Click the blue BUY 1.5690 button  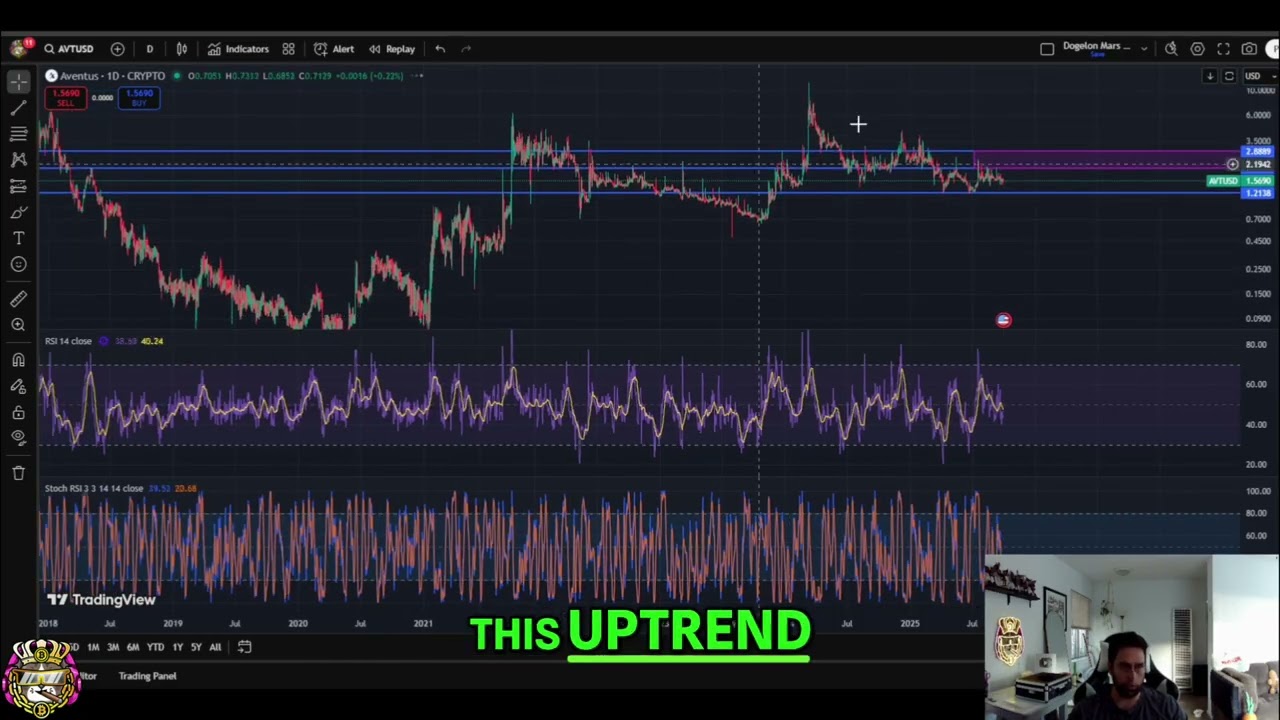139,98
